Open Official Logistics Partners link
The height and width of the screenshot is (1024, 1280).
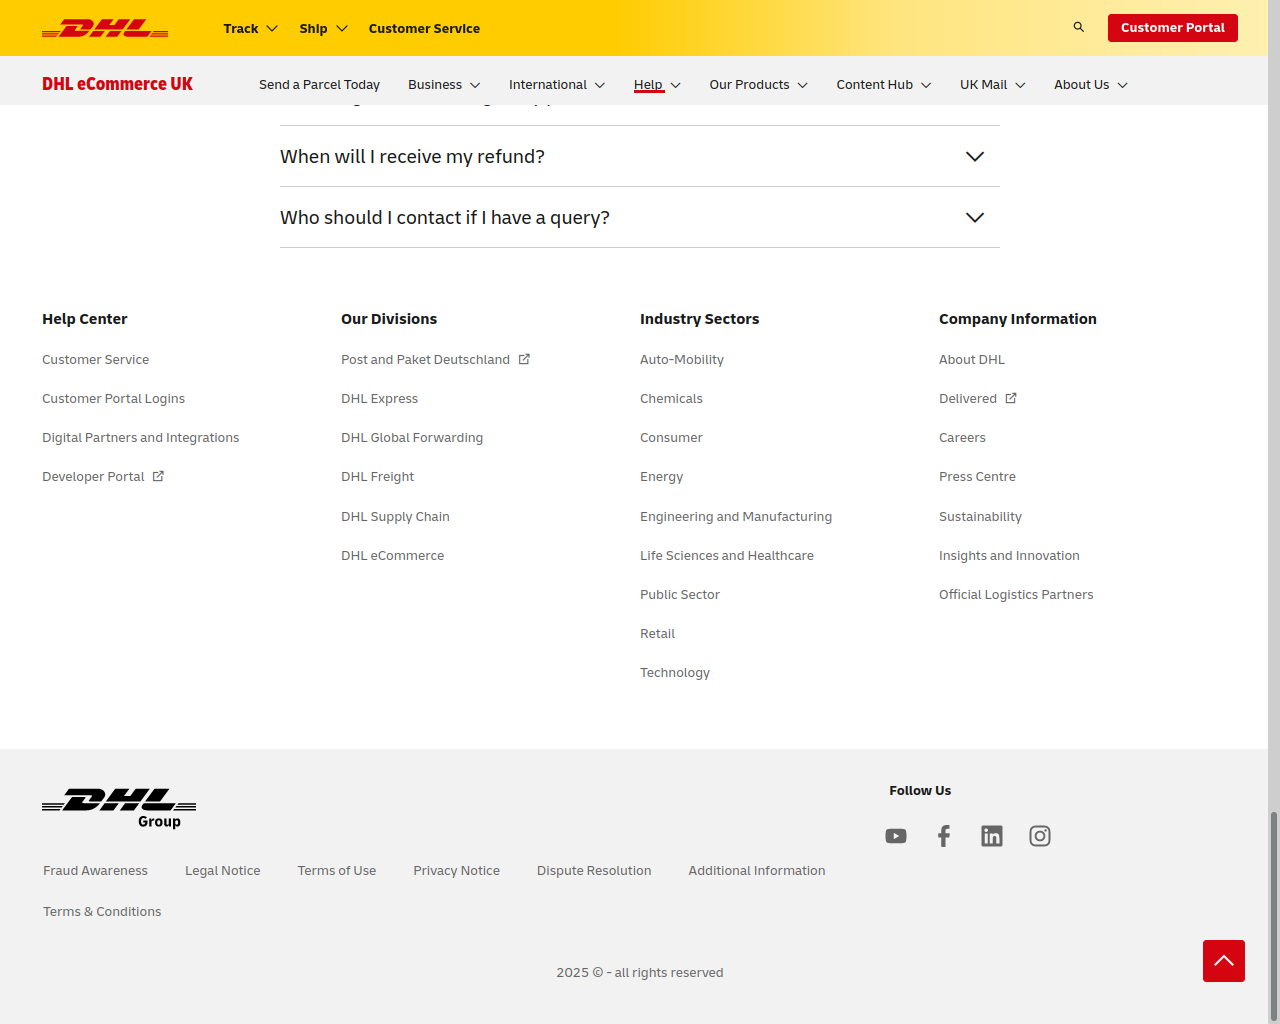tap(1016, 594)
